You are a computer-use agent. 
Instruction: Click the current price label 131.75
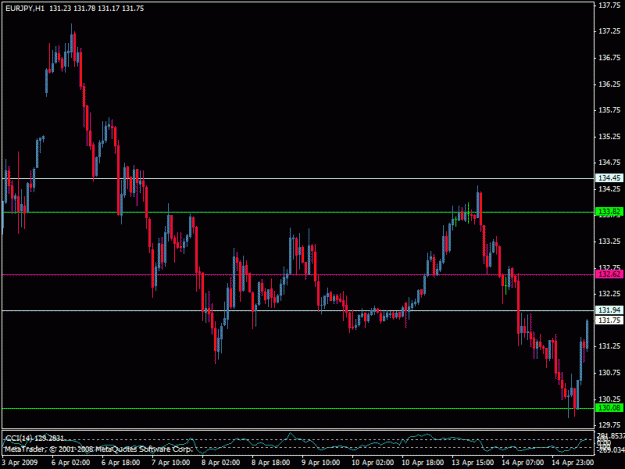(609, 320)
